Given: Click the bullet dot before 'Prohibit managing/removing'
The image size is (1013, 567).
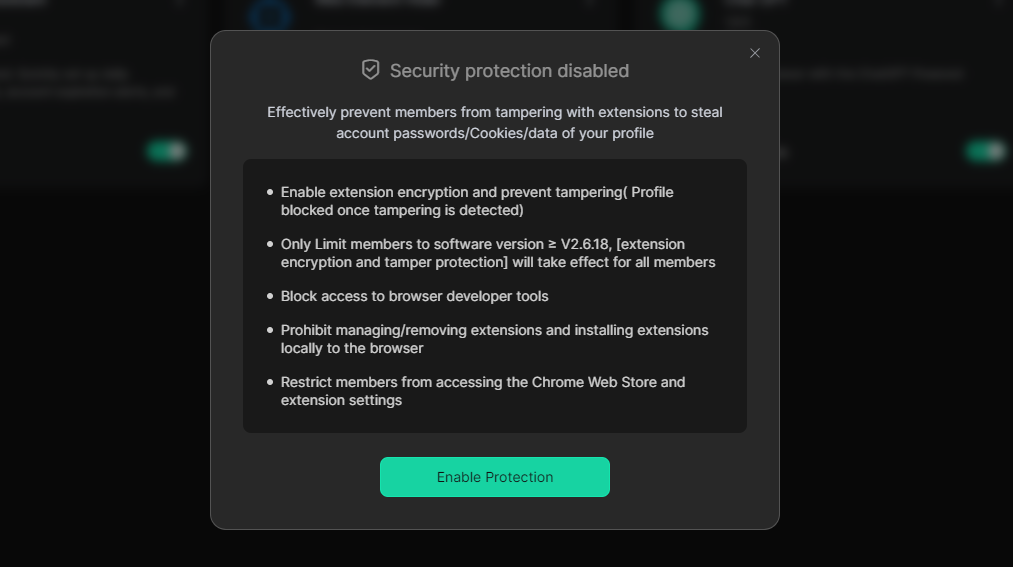Looking at the screenshot, I should click(x=270, y=330).
